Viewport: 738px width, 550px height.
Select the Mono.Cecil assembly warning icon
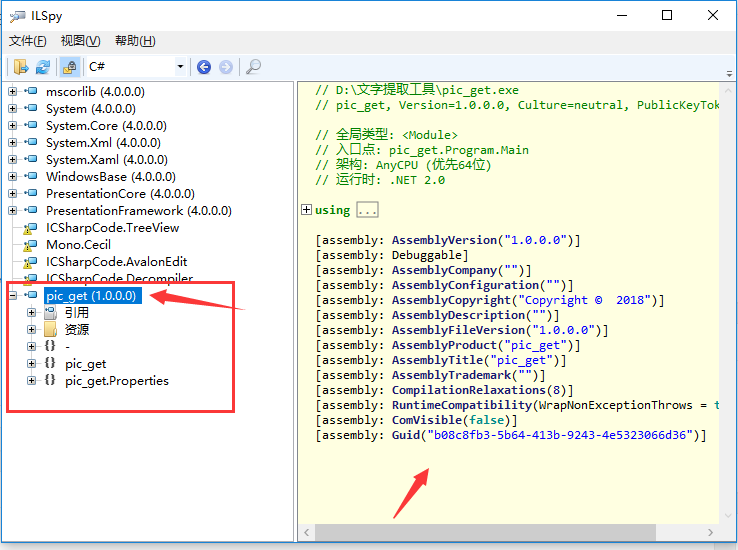click(x=30, y=245)
